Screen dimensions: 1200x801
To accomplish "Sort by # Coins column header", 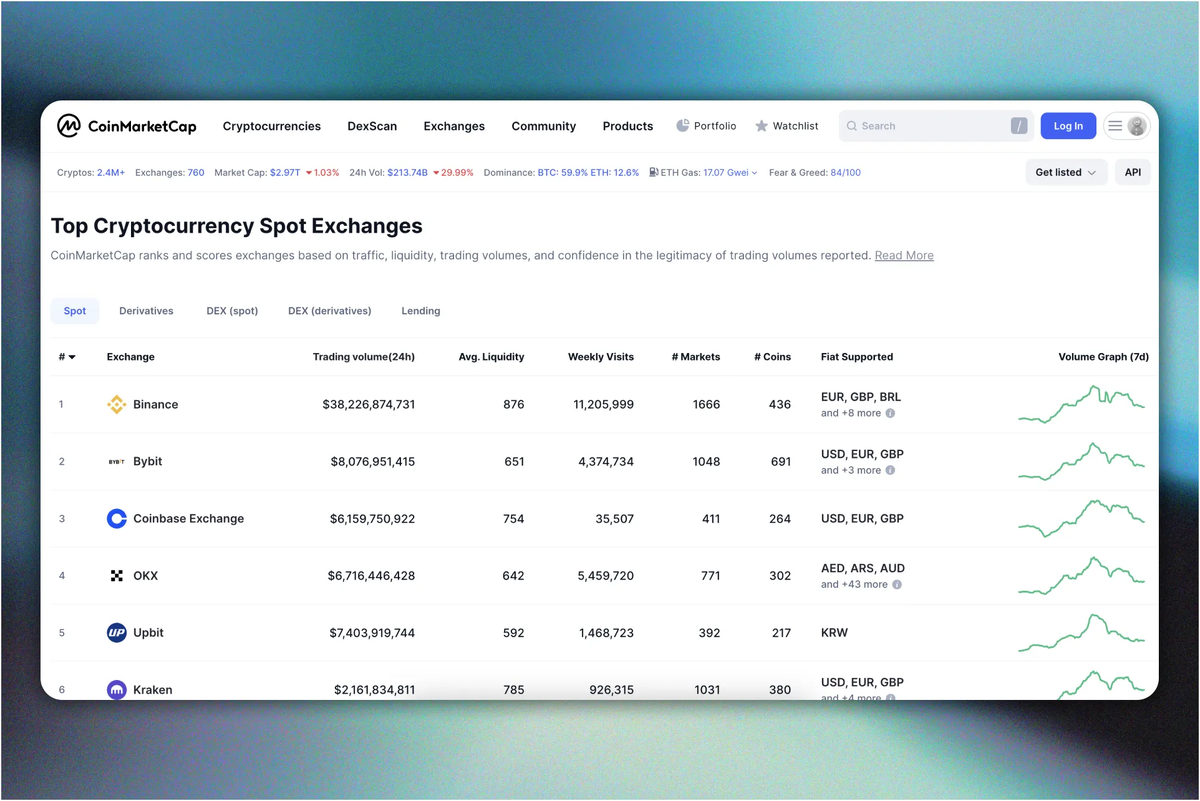I will (x=773, y=357).
